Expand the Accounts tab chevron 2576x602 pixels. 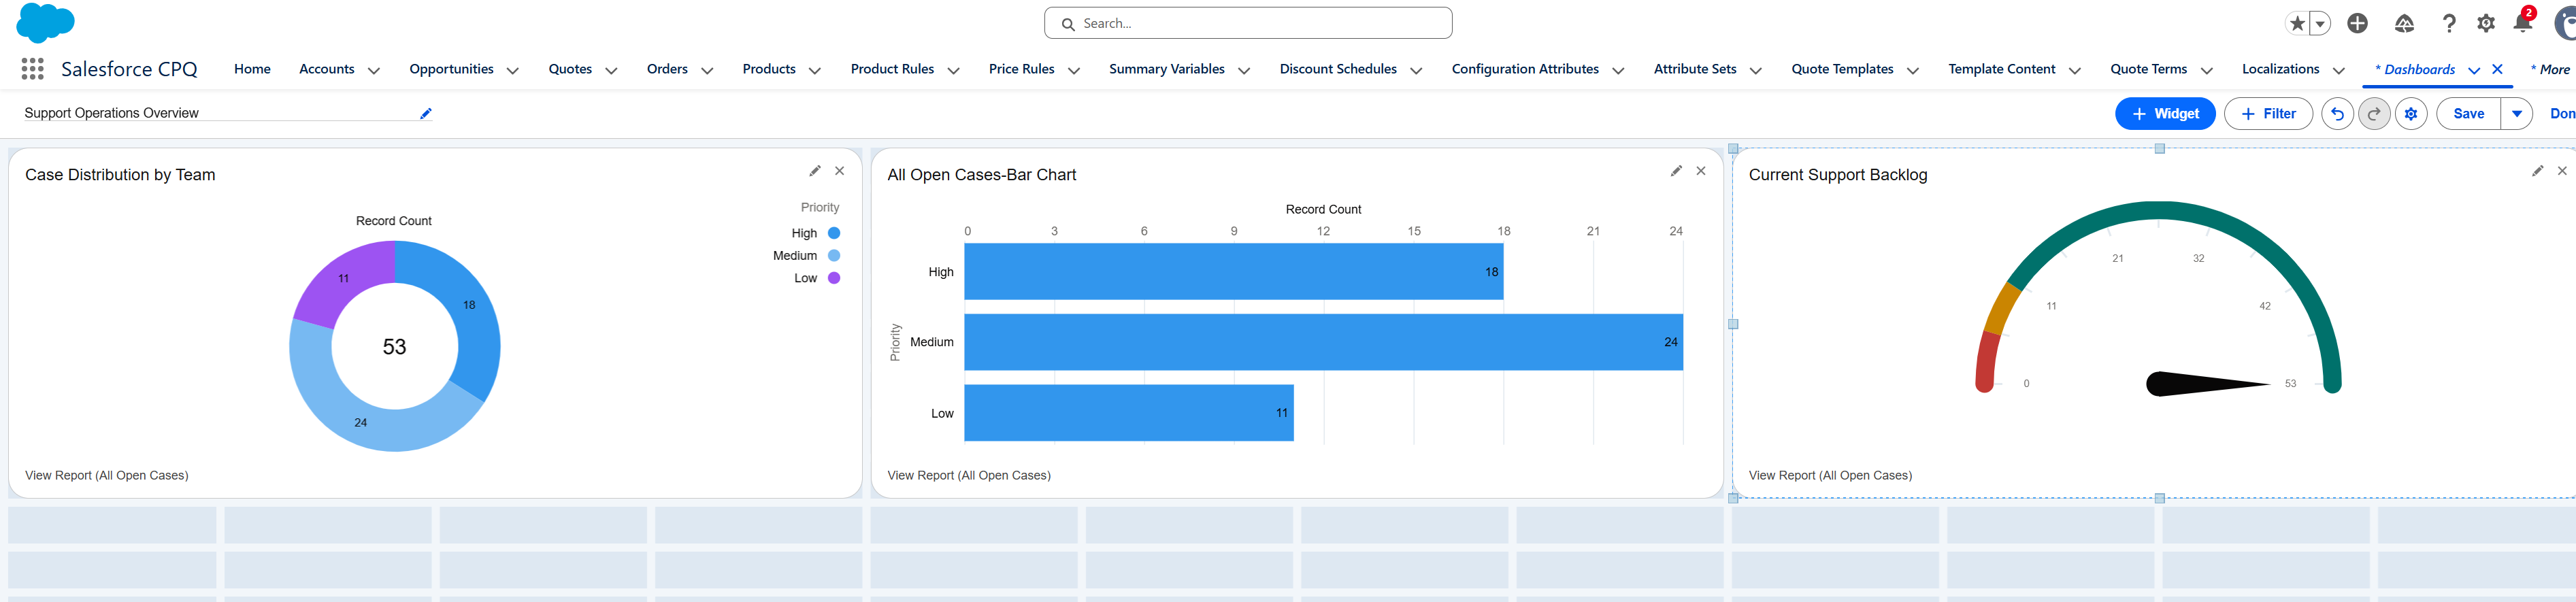[374, 70]
